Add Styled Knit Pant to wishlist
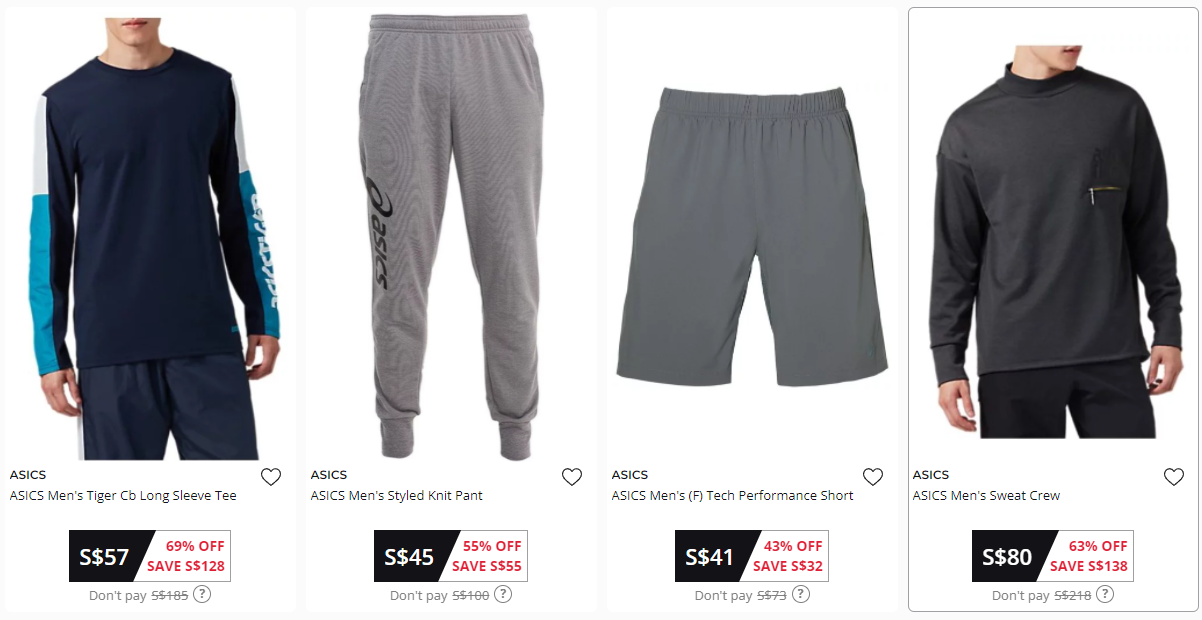Image resolution: width=1202 pixels, height=620 pixels. (x=572, y=477)
